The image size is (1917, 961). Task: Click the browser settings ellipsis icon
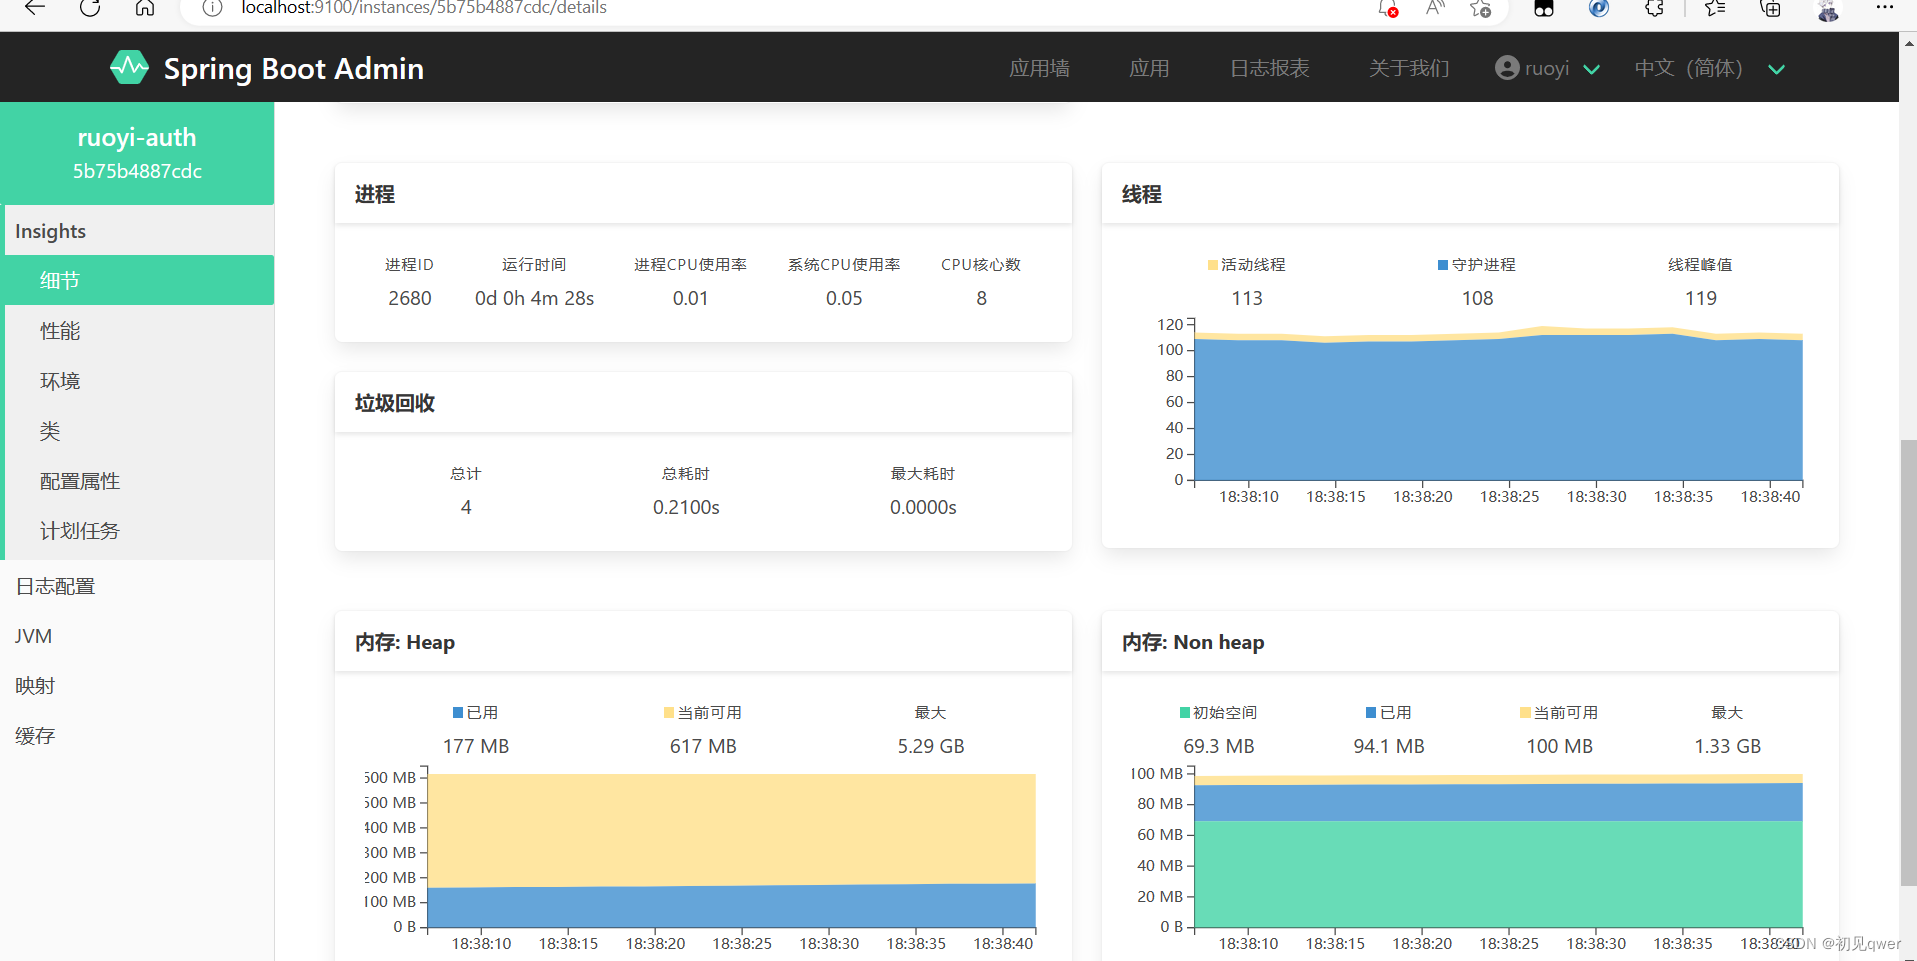coord(1884,9)
